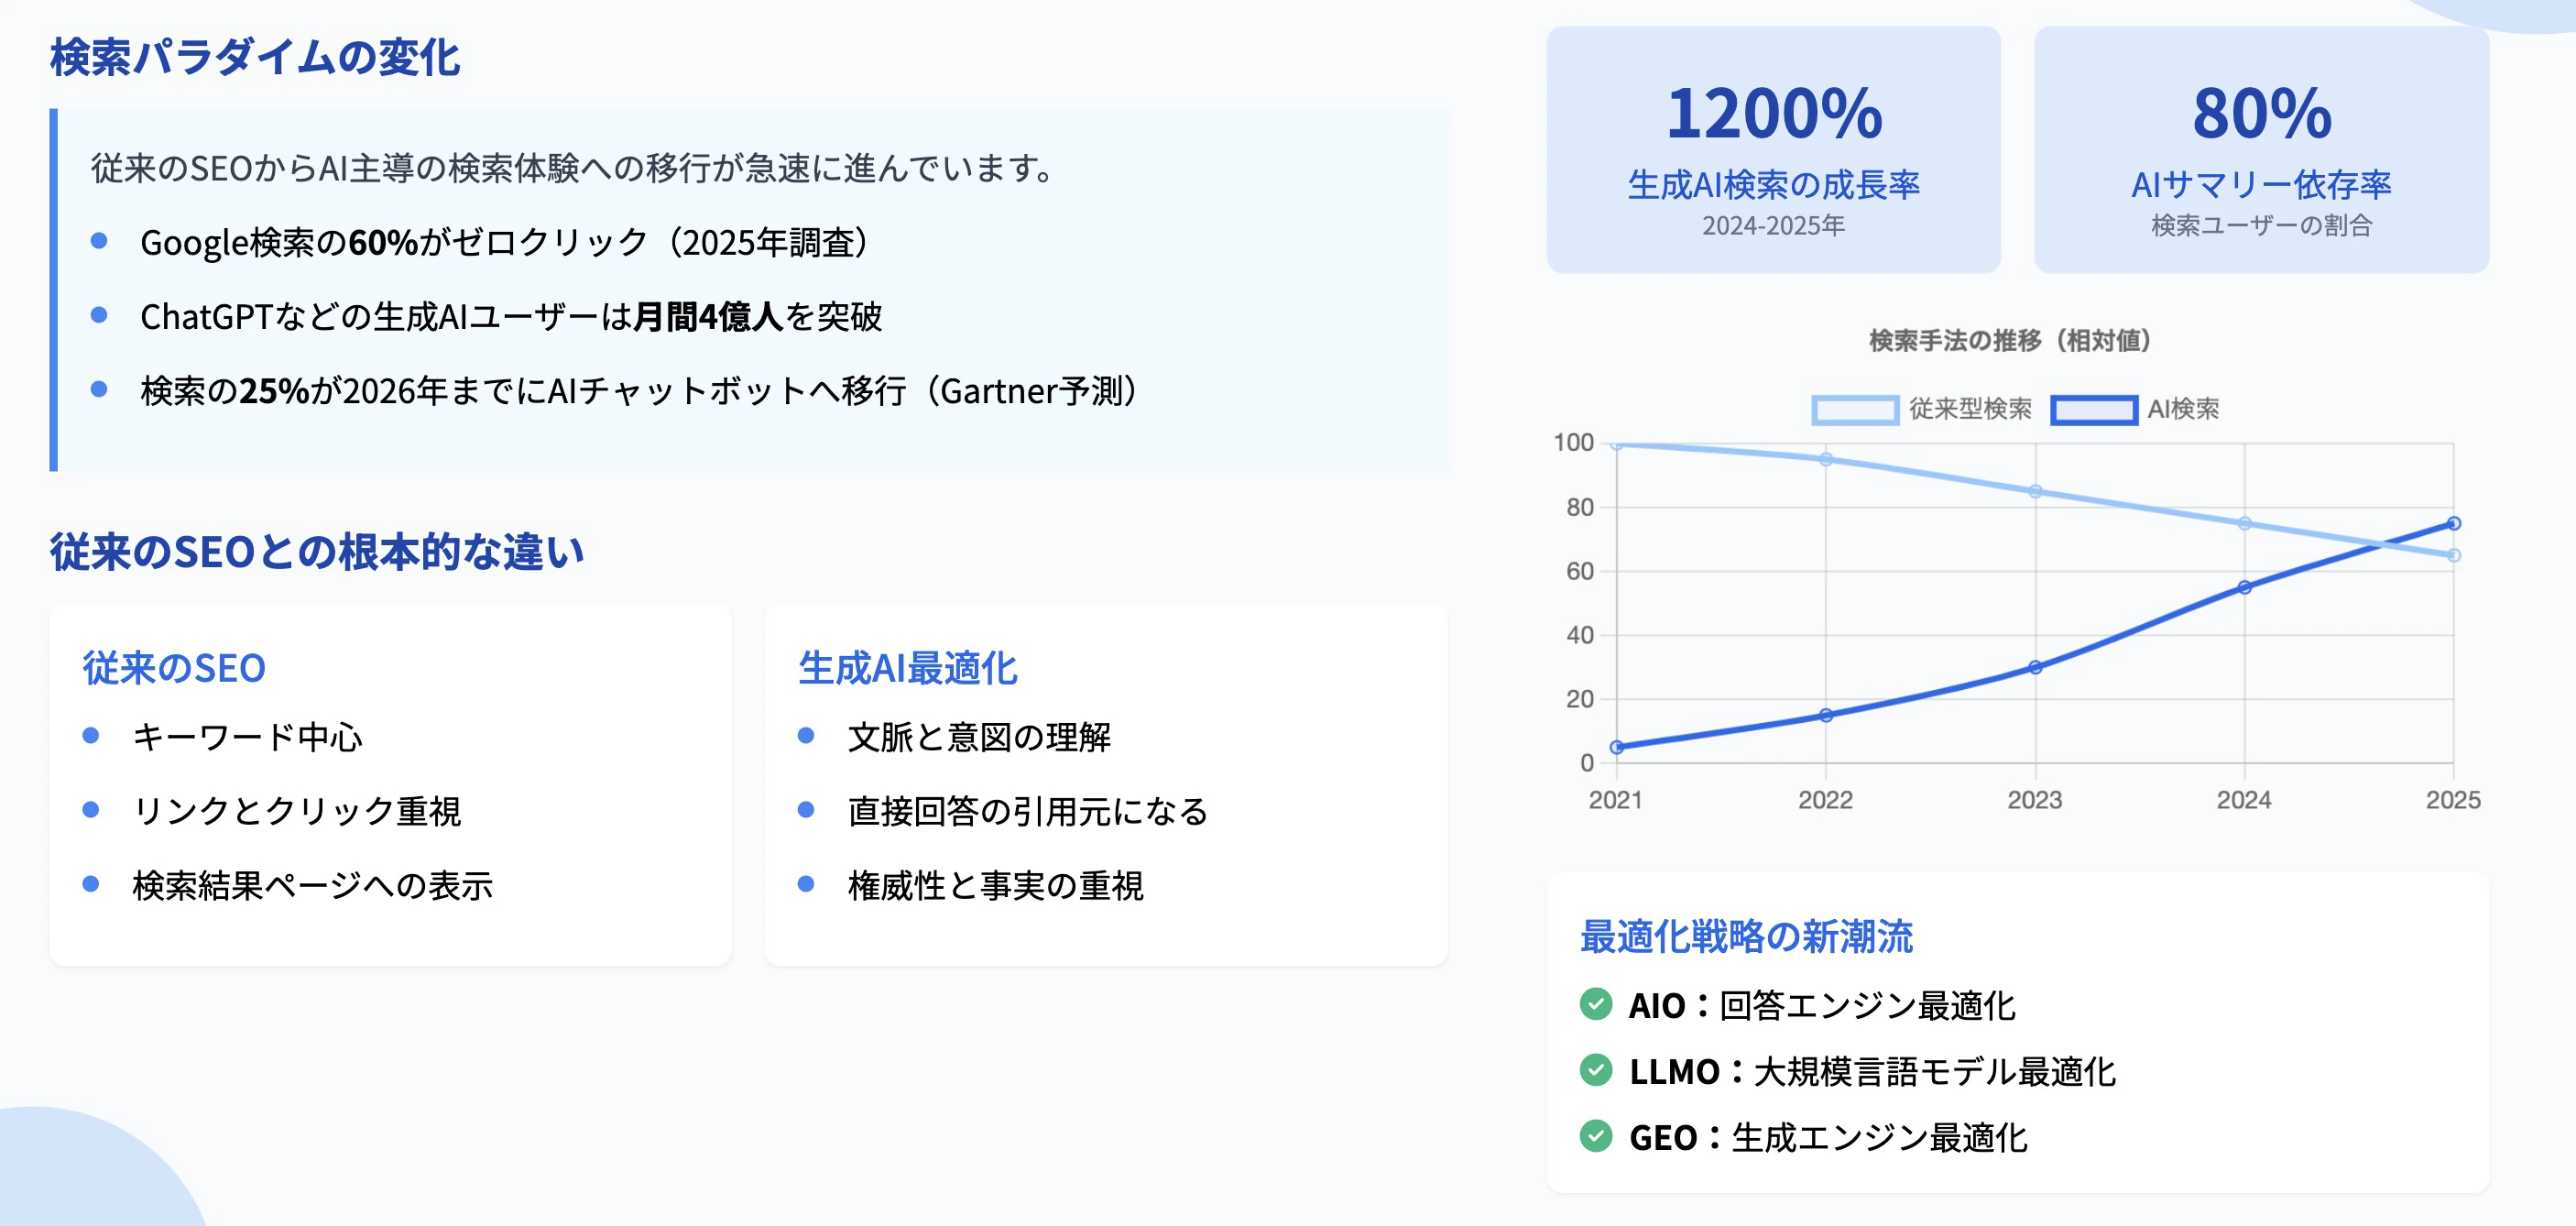2576x1226 pixels.
Task: Click the AI検索 data point at 2023
Action: [x=2035, y=667]
